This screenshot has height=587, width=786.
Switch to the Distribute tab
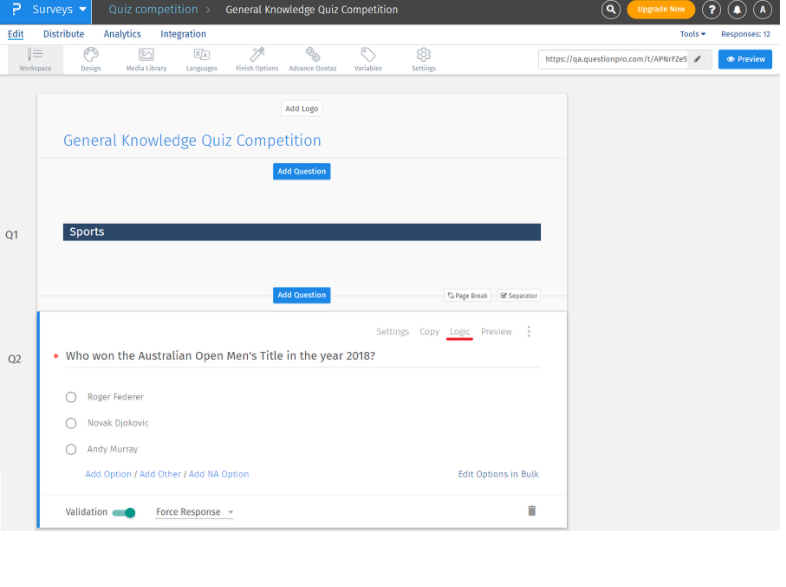(64, 34)
